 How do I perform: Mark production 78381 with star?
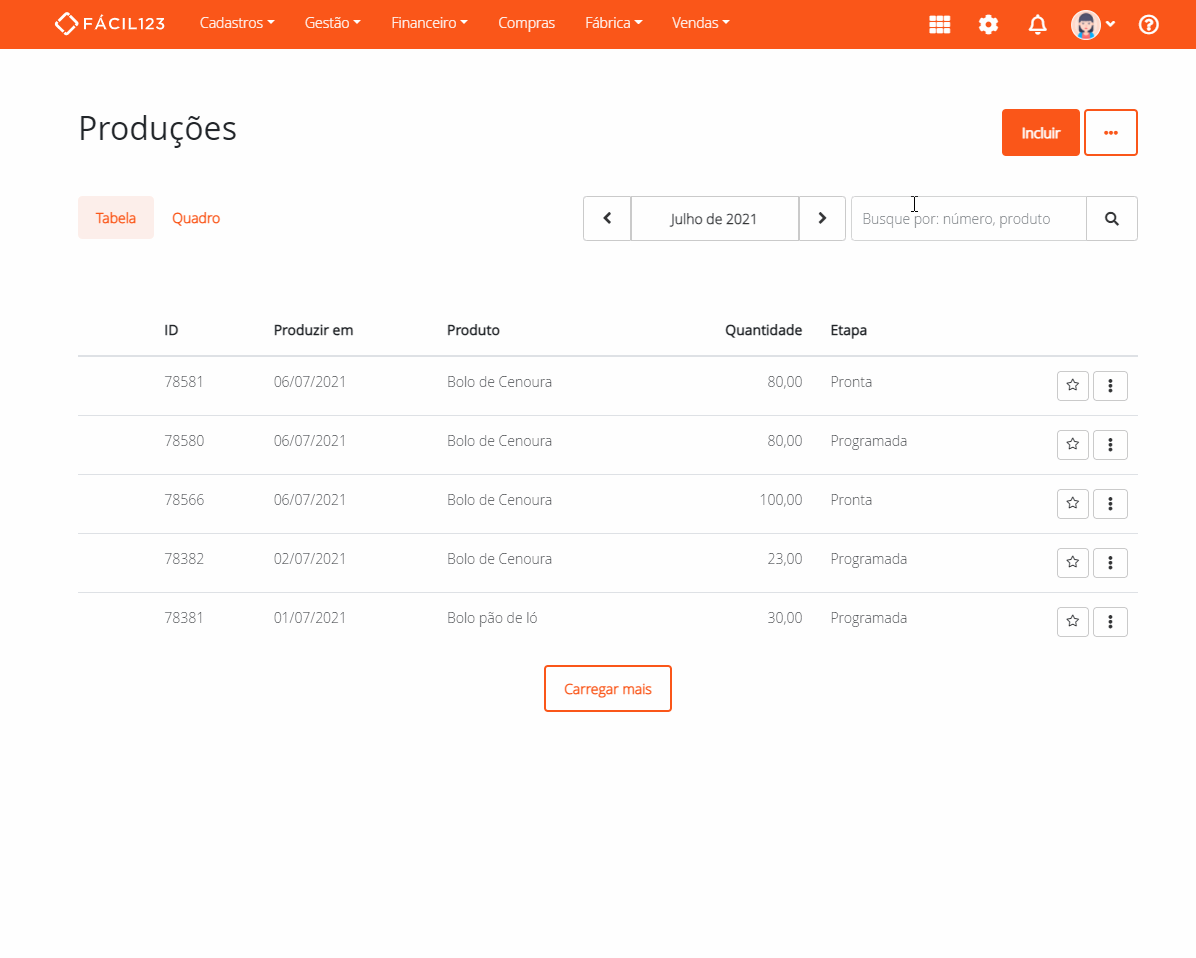1072,621
